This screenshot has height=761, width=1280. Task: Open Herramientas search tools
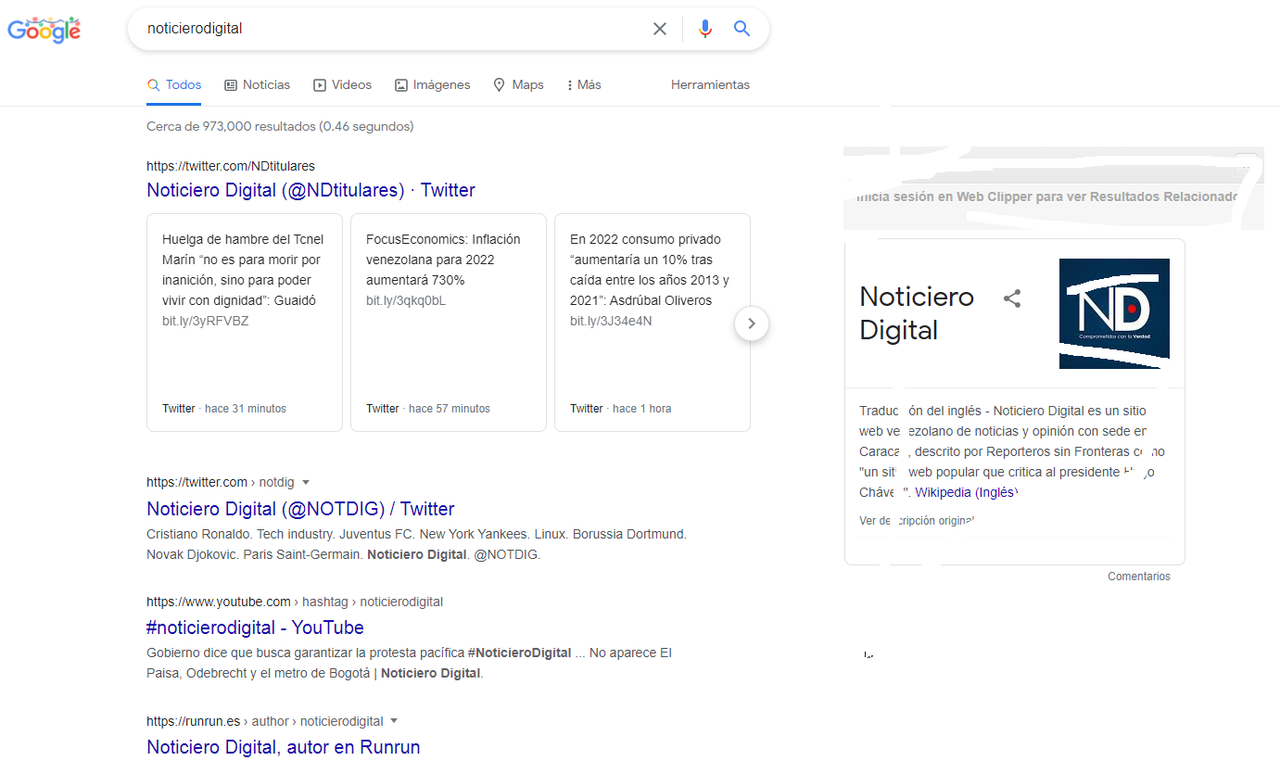[710, 85]
